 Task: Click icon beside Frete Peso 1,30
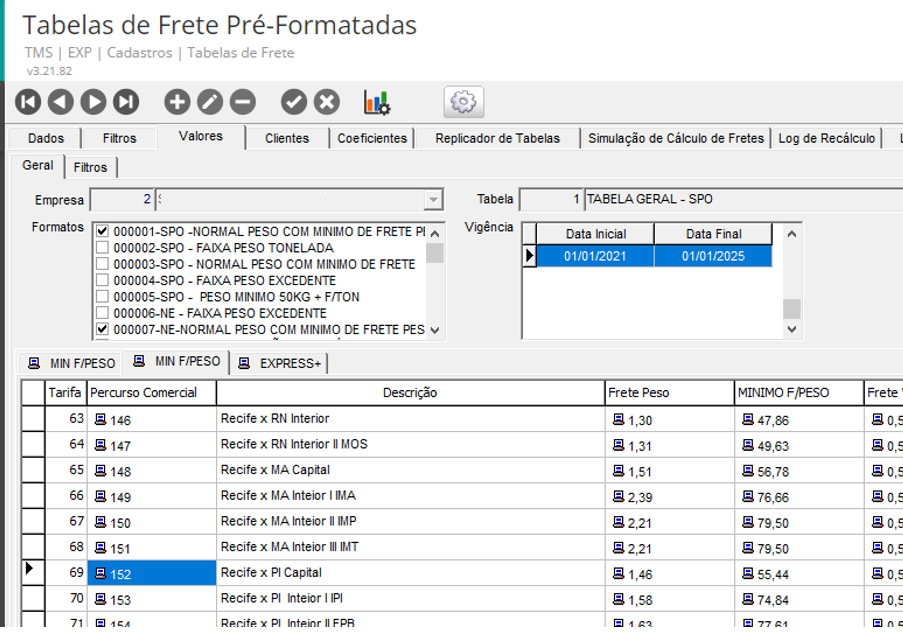pos(619,419)
